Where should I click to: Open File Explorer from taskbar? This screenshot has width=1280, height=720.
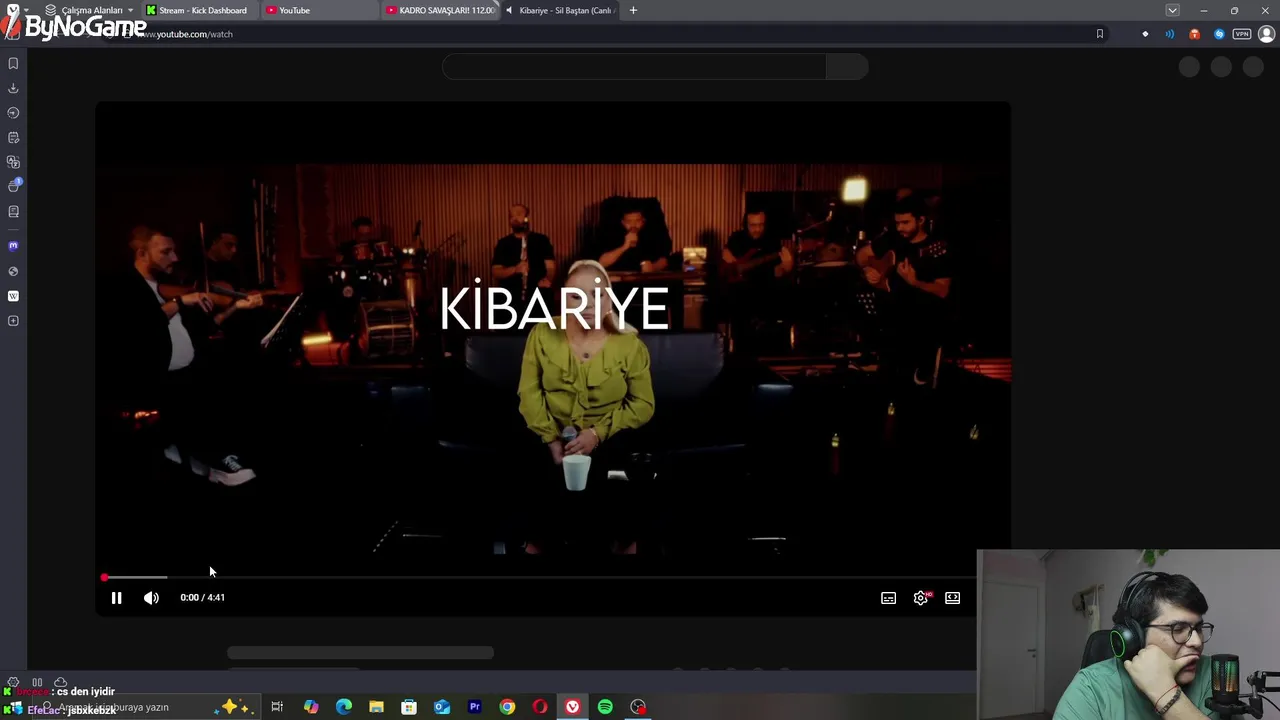(x=376, y=708)
